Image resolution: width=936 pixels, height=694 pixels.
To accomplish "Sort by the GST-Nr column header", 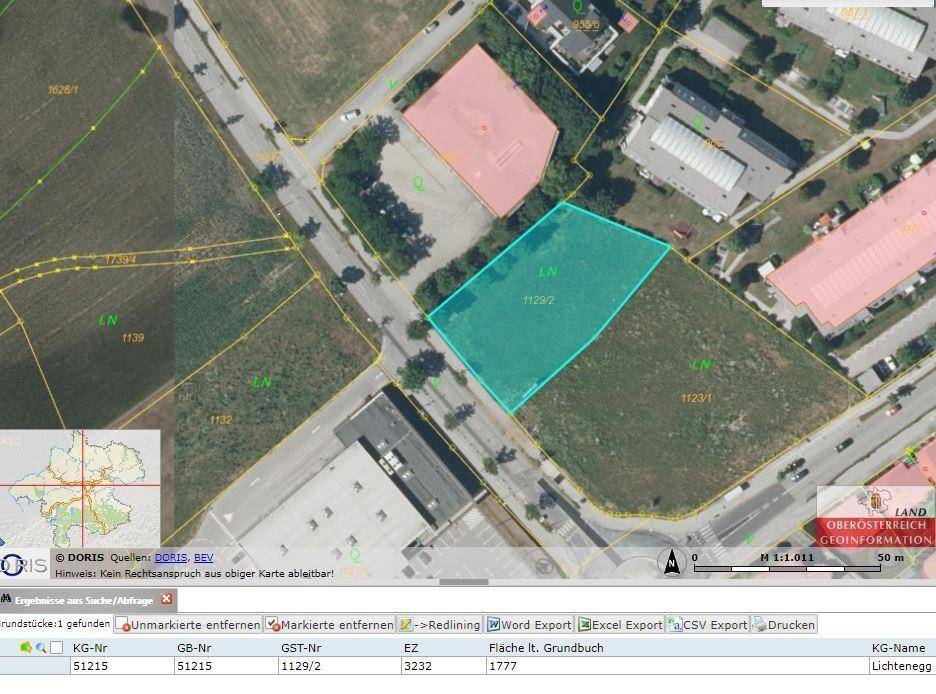I will pos(301,648).
